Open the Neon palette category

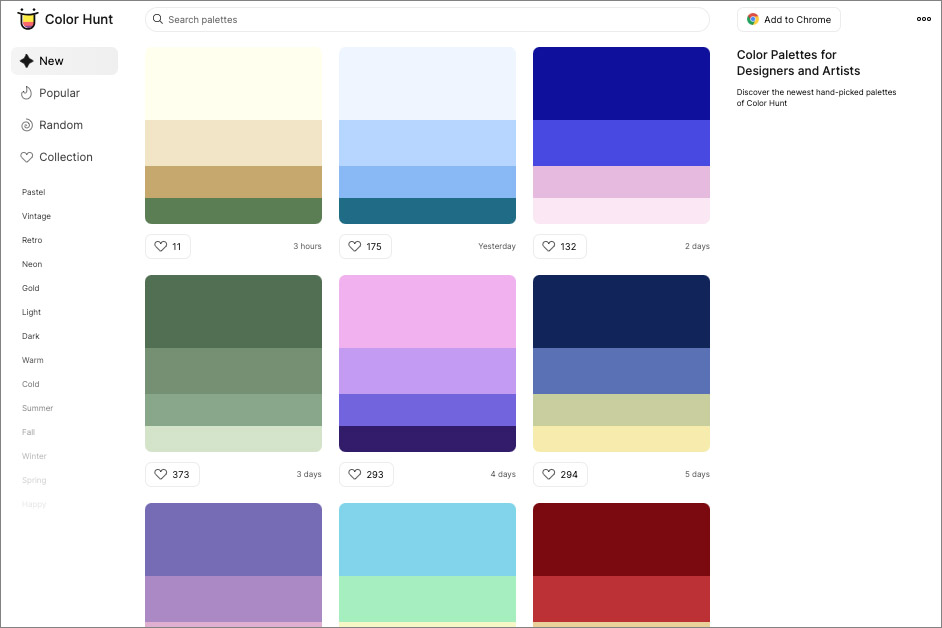point(32,264)
